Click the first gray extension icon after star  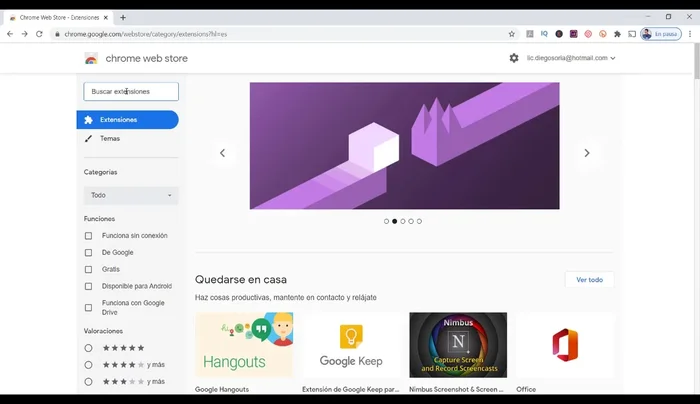(530, 34)
